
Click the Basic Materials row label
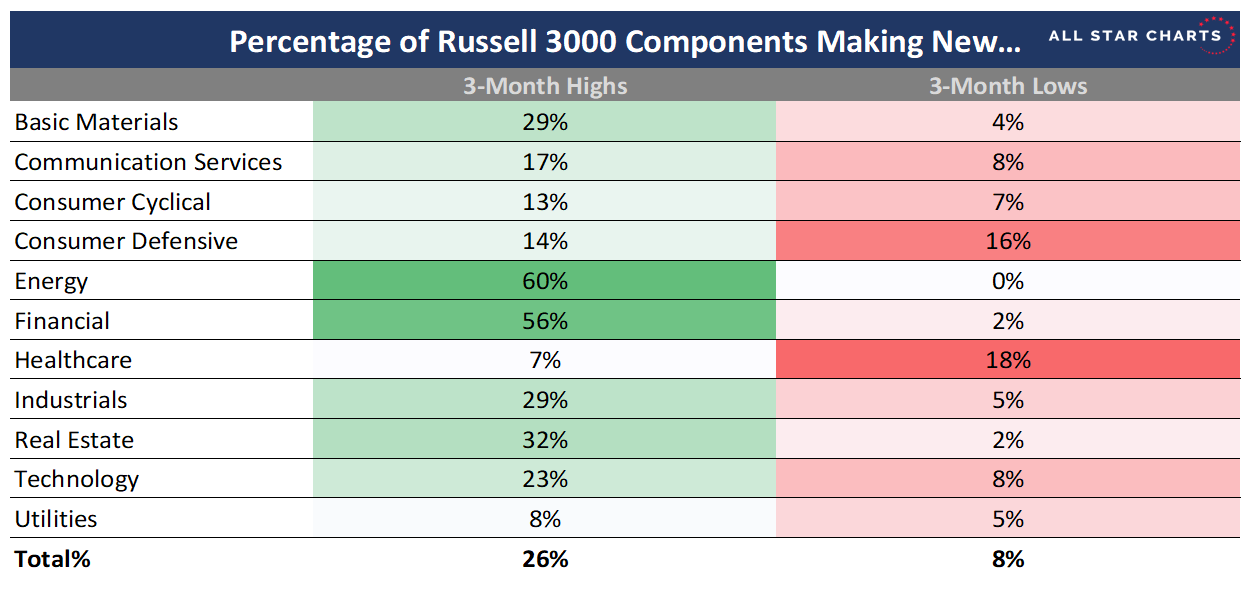tap(96, 122)
